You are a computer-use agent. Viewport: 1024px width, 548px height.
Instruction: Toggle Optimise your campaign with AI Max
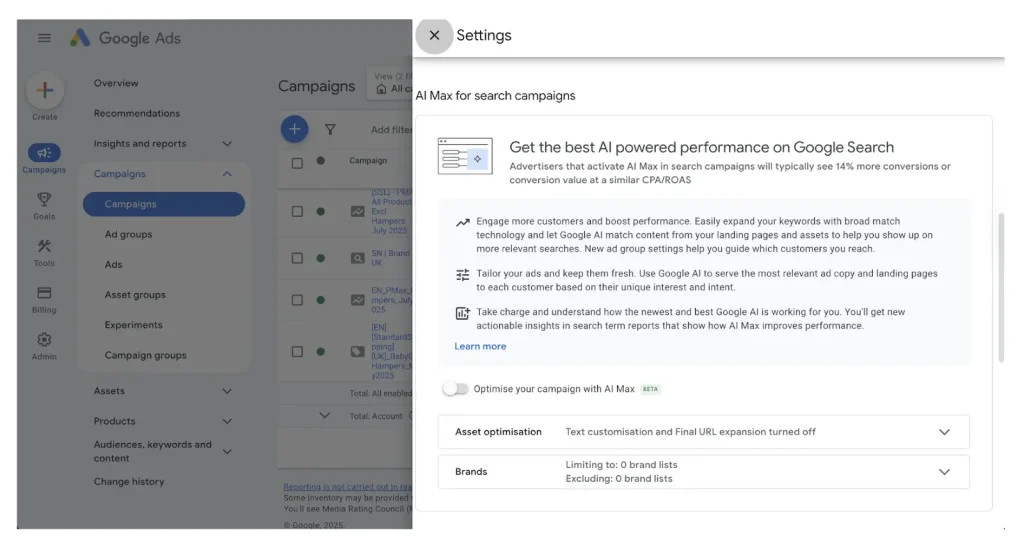click(x=455, y=389)
